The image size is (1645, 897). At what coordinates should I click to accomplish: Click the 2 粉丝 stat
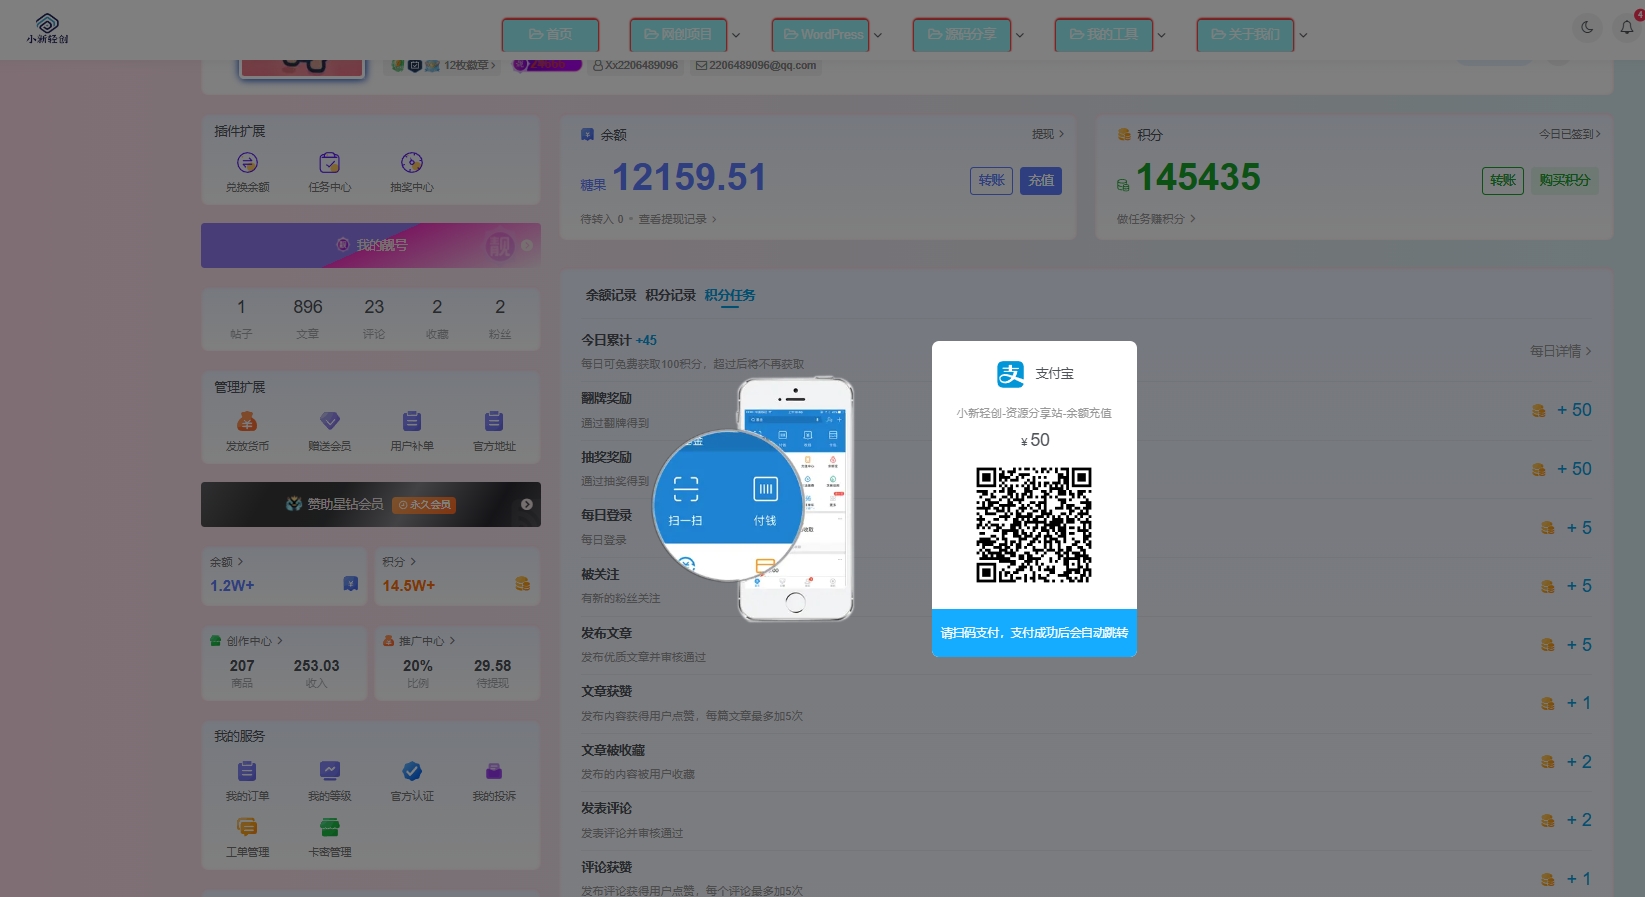[500, 319]
